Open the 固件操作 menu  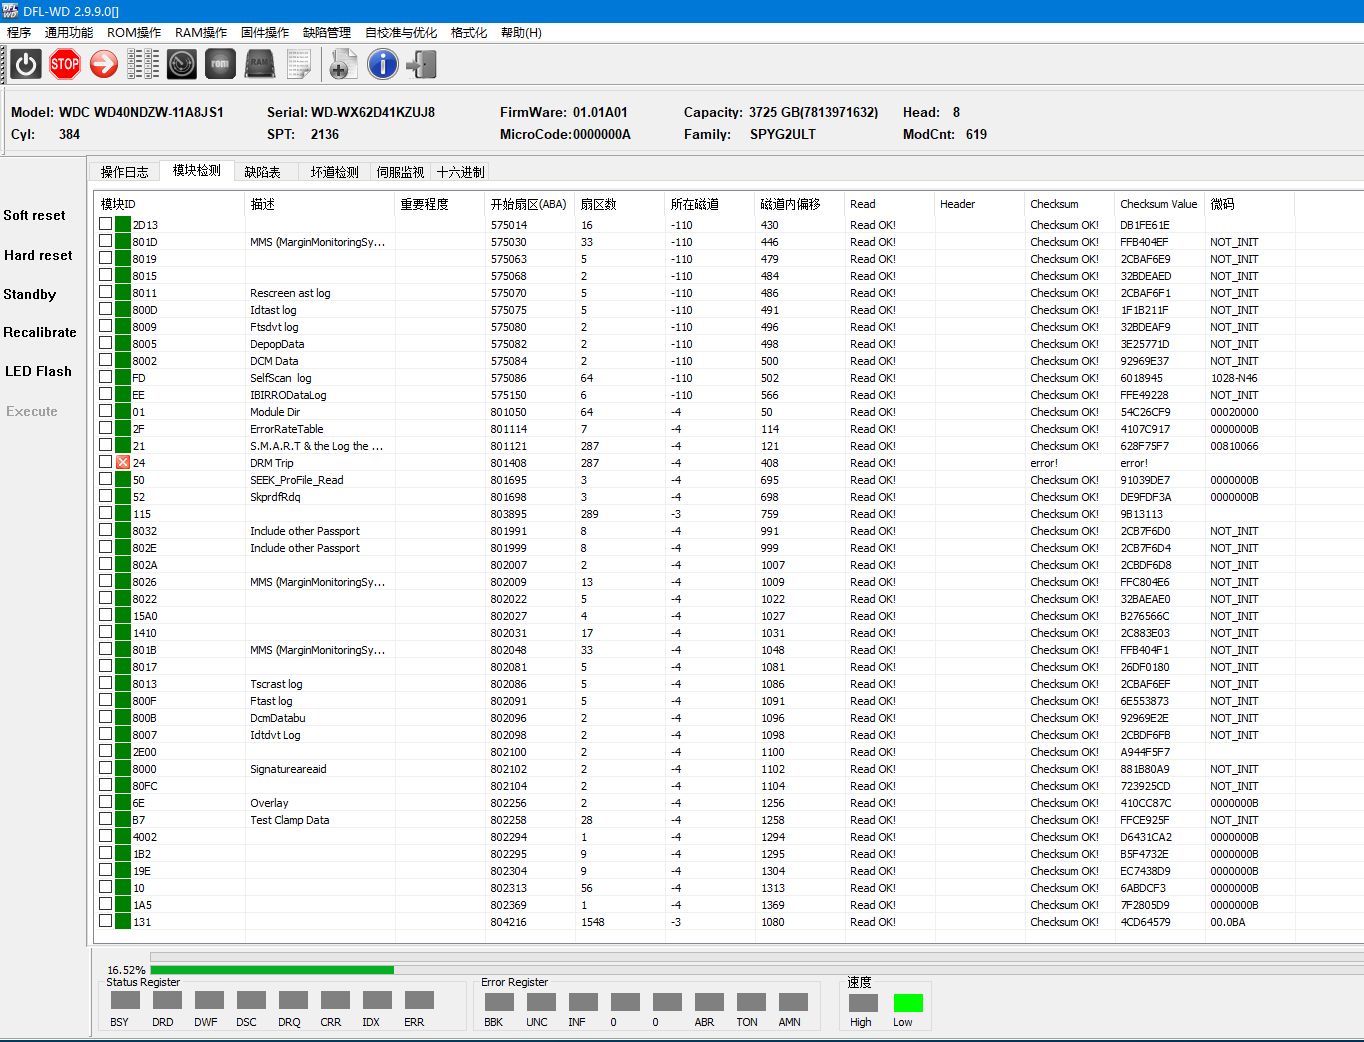click(265, 33)
